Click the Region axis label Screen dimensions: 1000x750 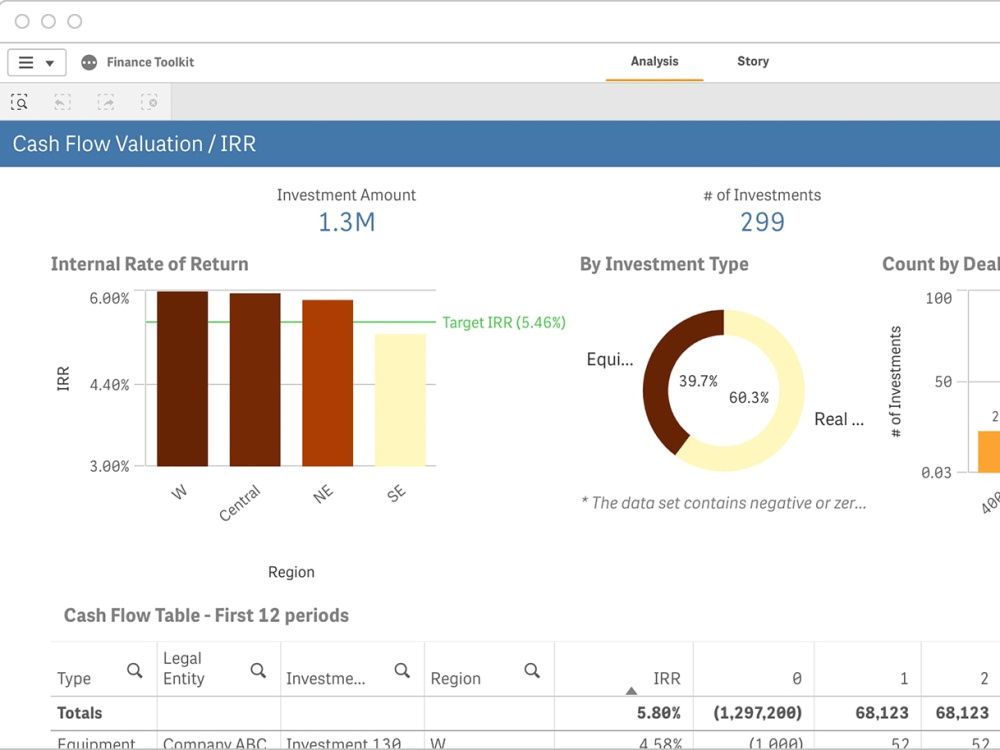(291, 572)
